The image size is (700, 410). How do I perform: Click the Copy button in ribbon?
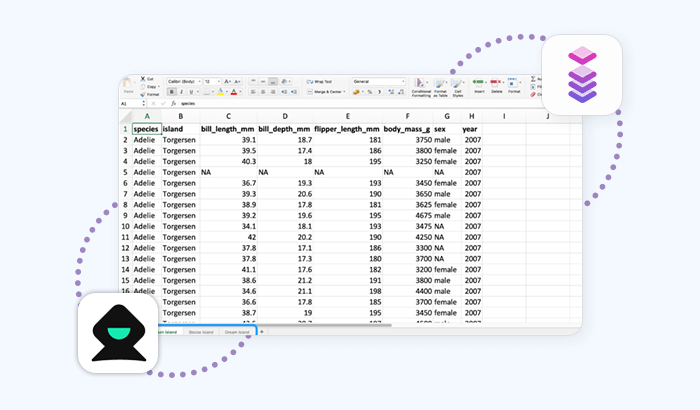pos(149,87)
